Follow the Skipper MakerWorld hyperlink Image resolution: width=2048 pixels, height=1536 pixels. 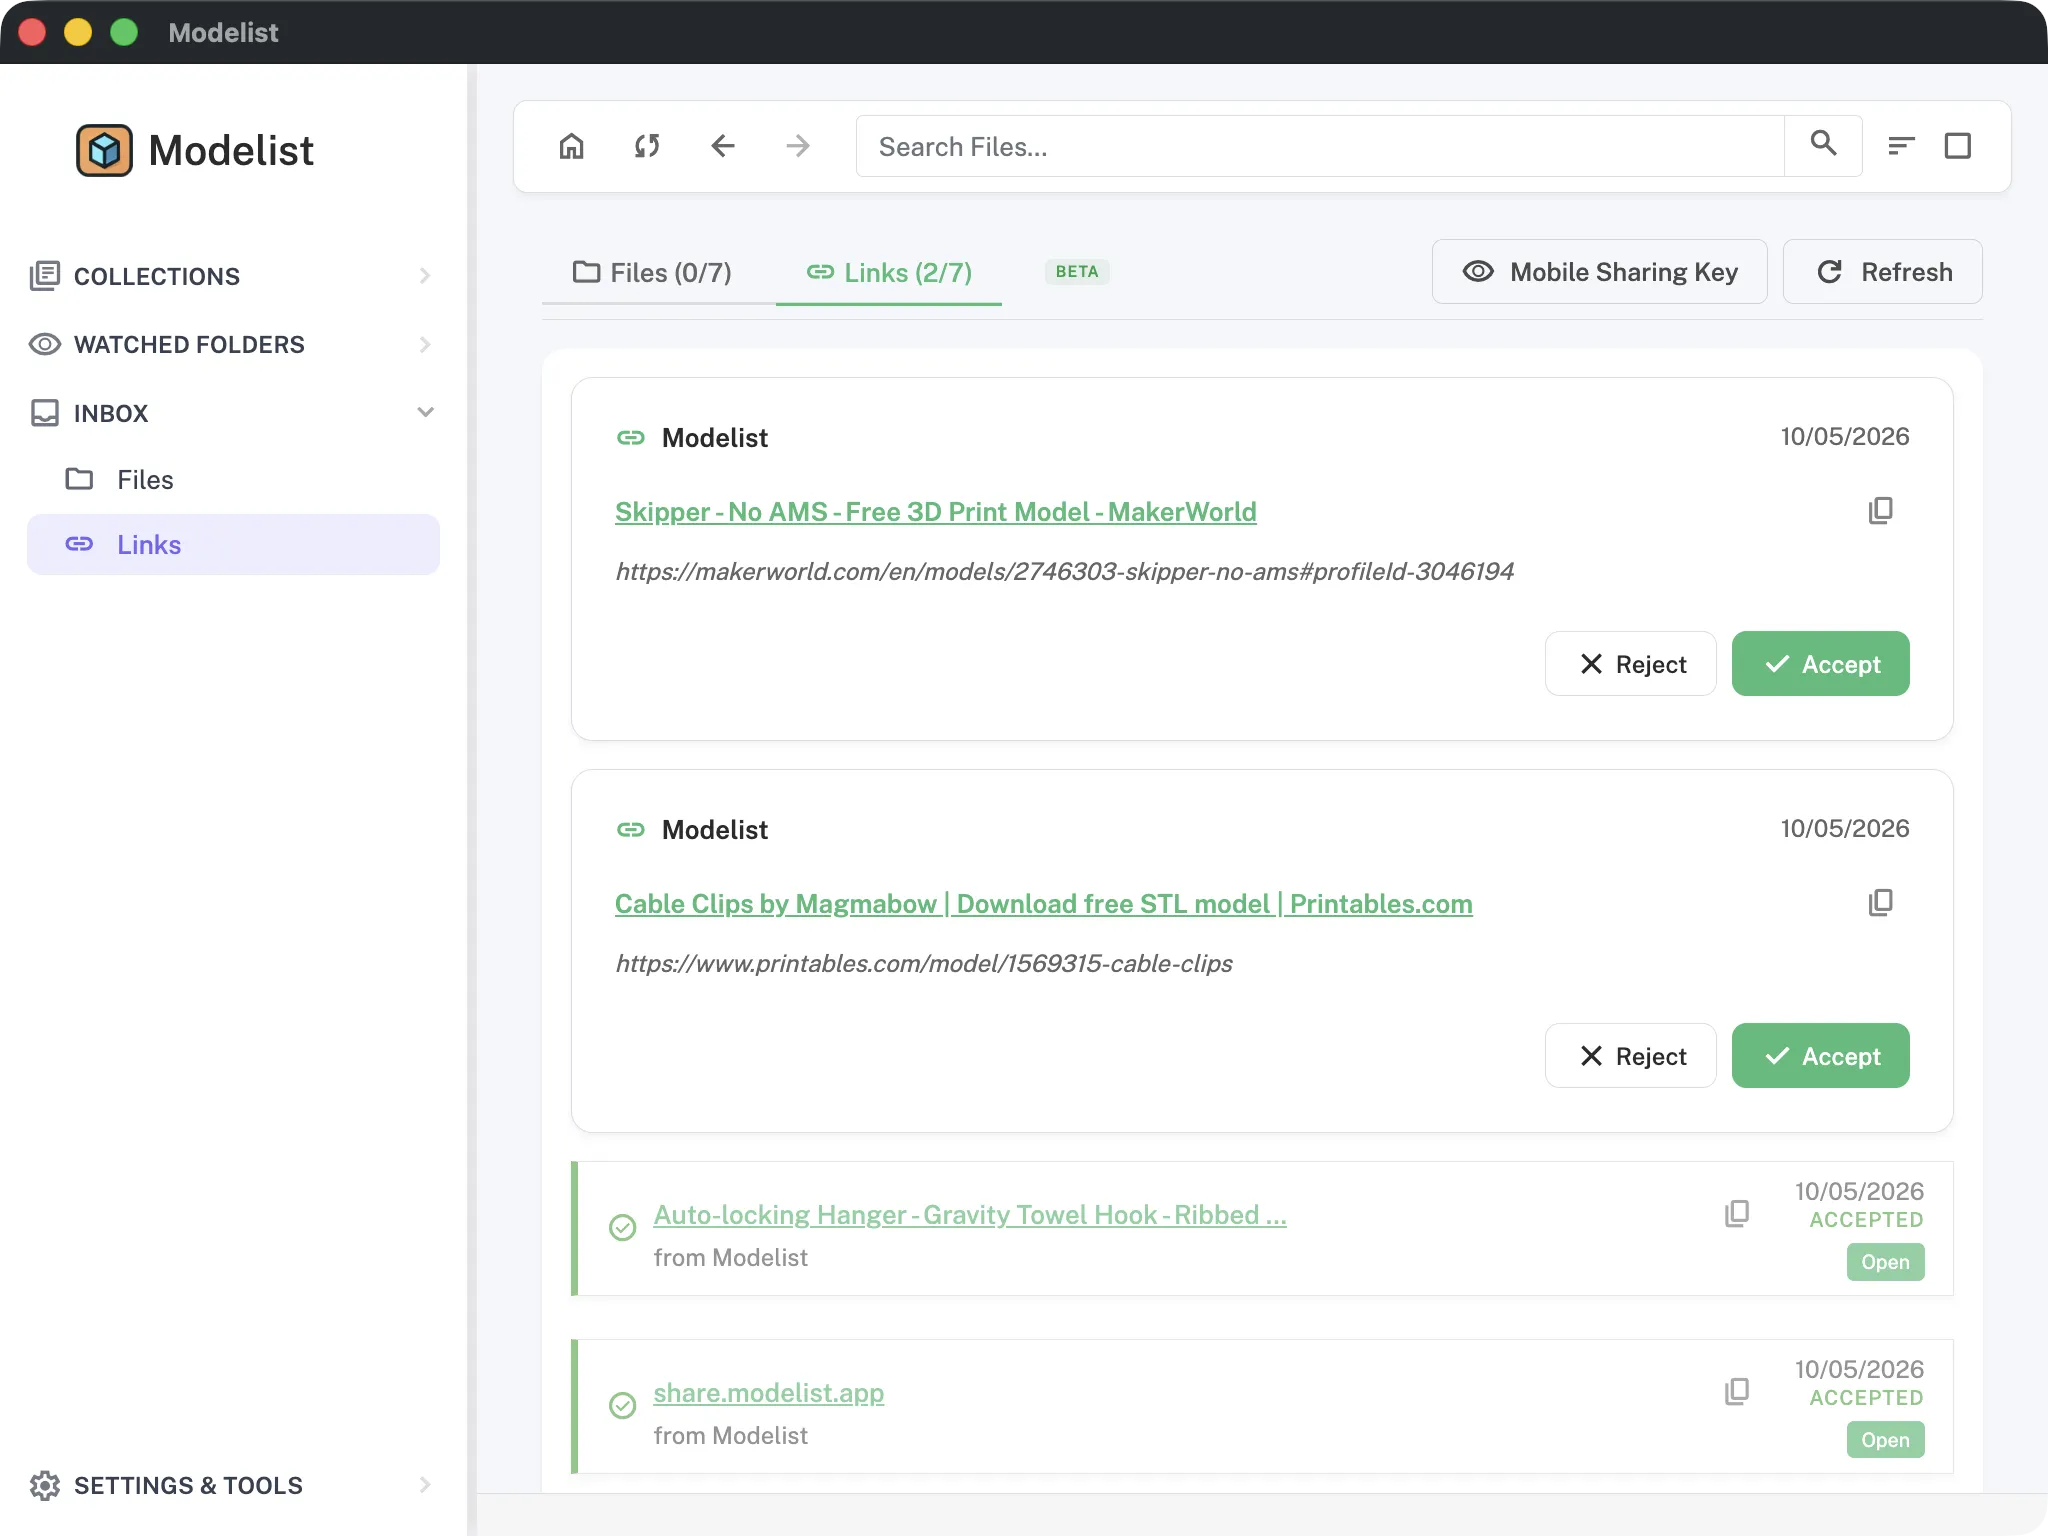coord(935,512)
